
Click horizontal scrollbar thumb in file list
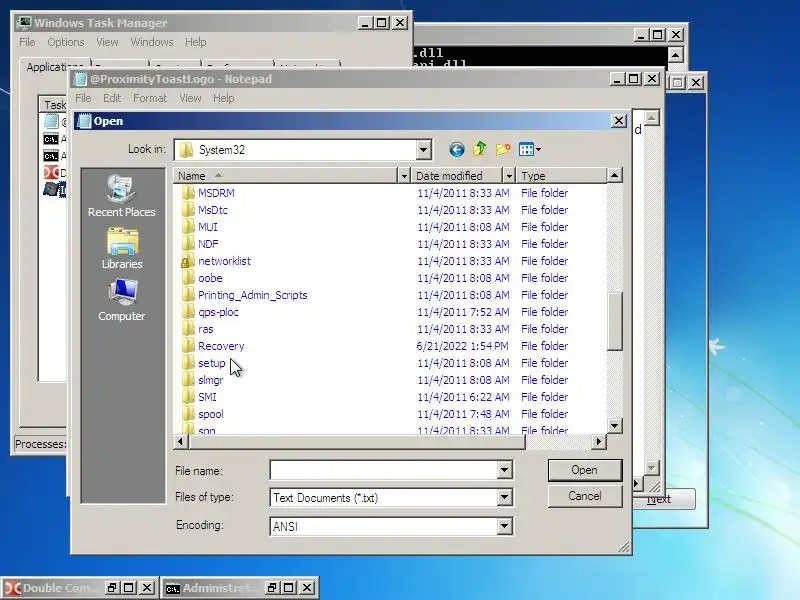tap(357, 442)
